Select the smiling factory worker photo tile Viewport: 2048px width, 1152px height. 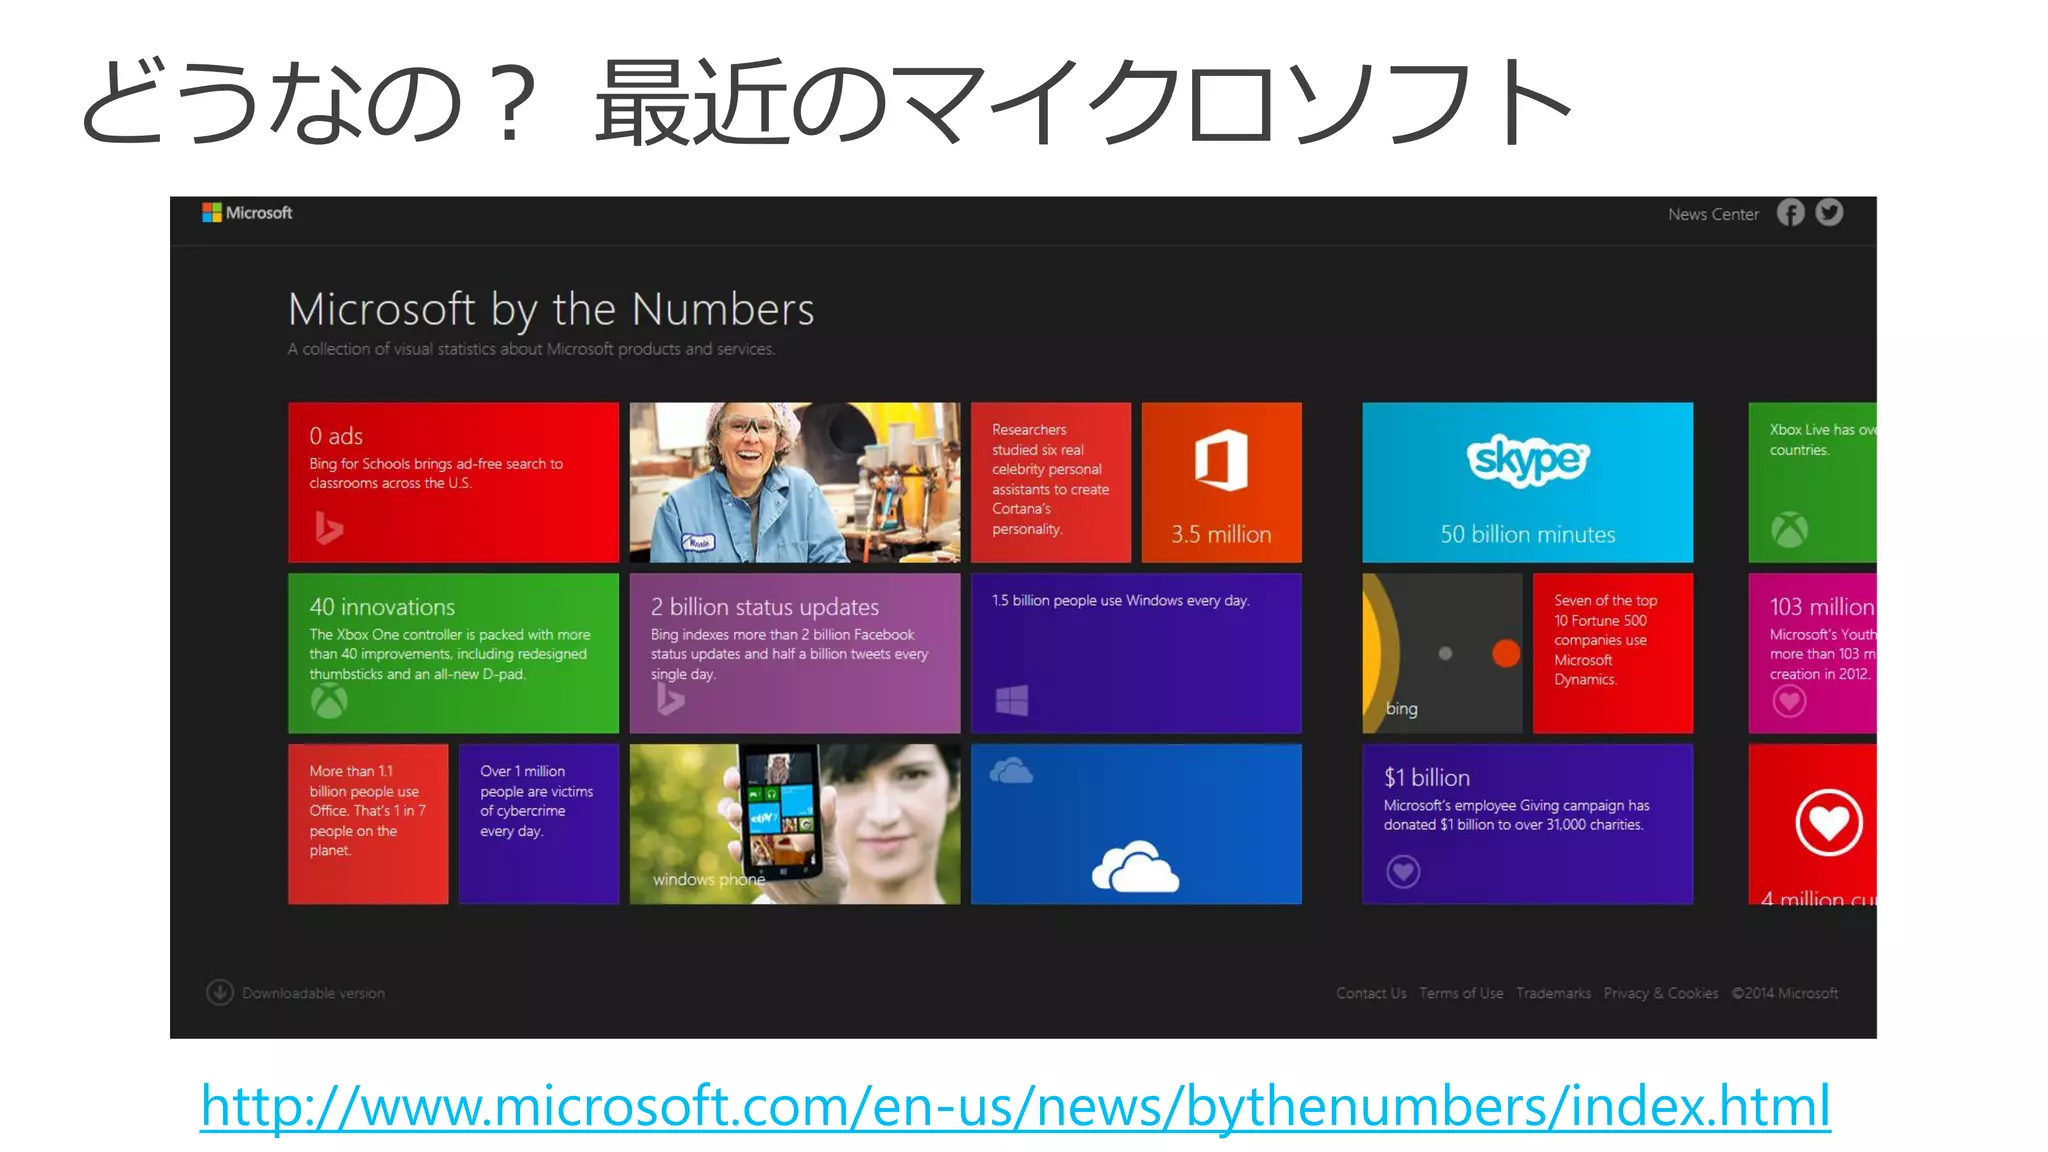794,482
